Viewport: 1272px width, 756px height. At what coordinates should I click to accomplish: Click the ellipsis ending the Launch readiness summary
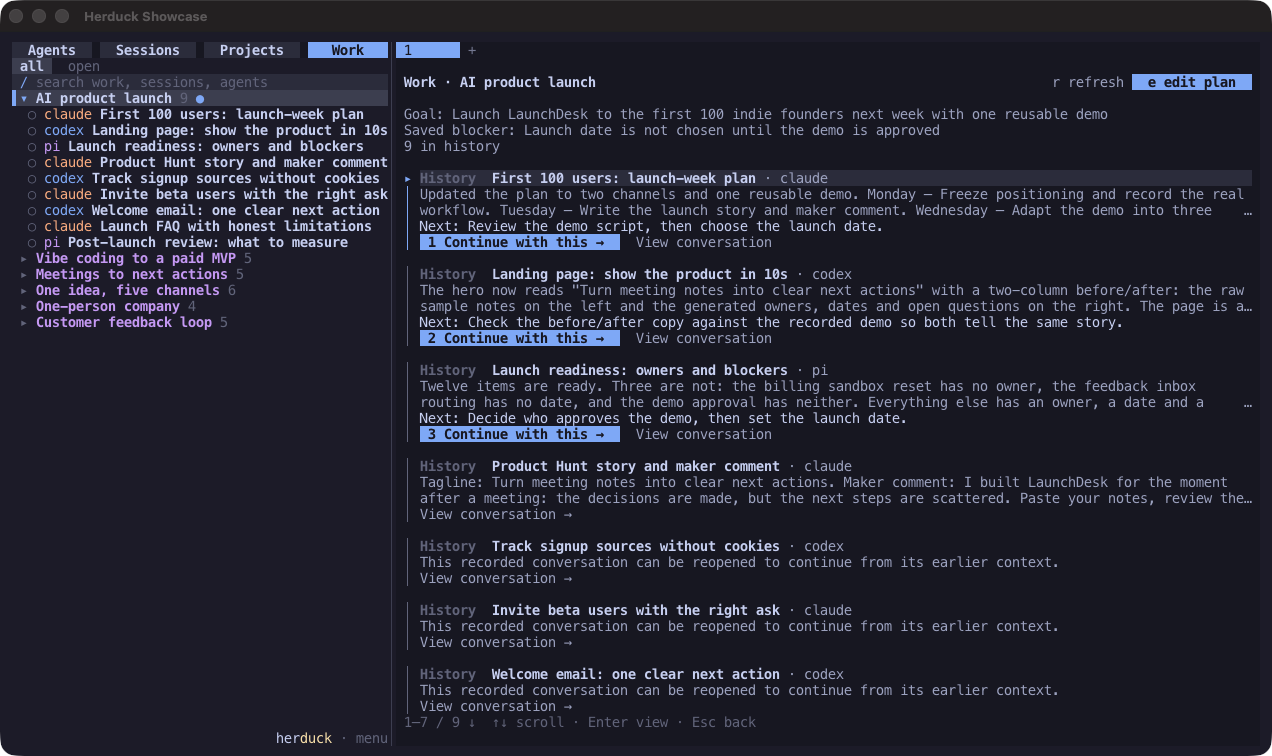click(x=1247, y=403)
